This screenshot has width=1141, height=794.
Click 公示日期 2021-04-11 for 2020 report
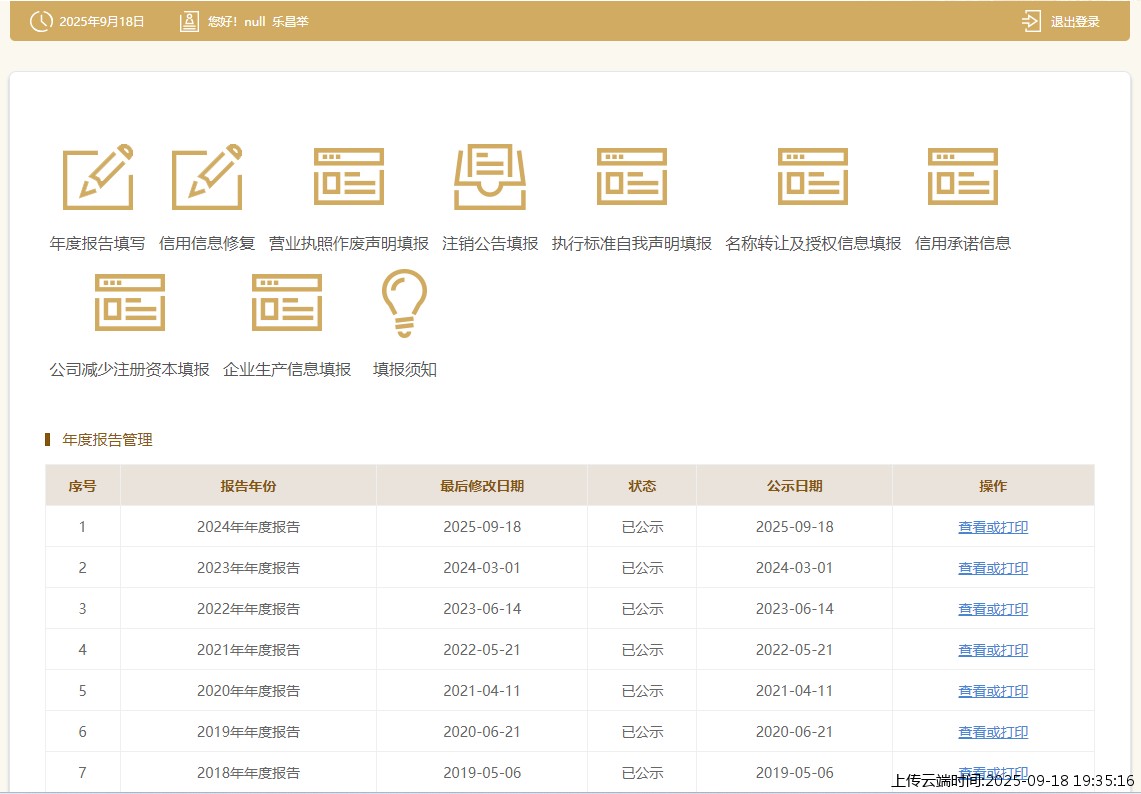[794, 691]
